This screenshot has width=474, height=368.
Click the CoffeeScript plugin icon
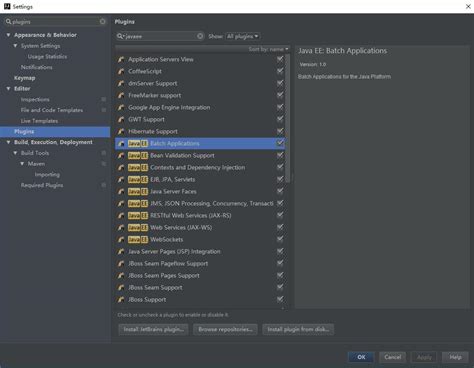tap(121, 71)
